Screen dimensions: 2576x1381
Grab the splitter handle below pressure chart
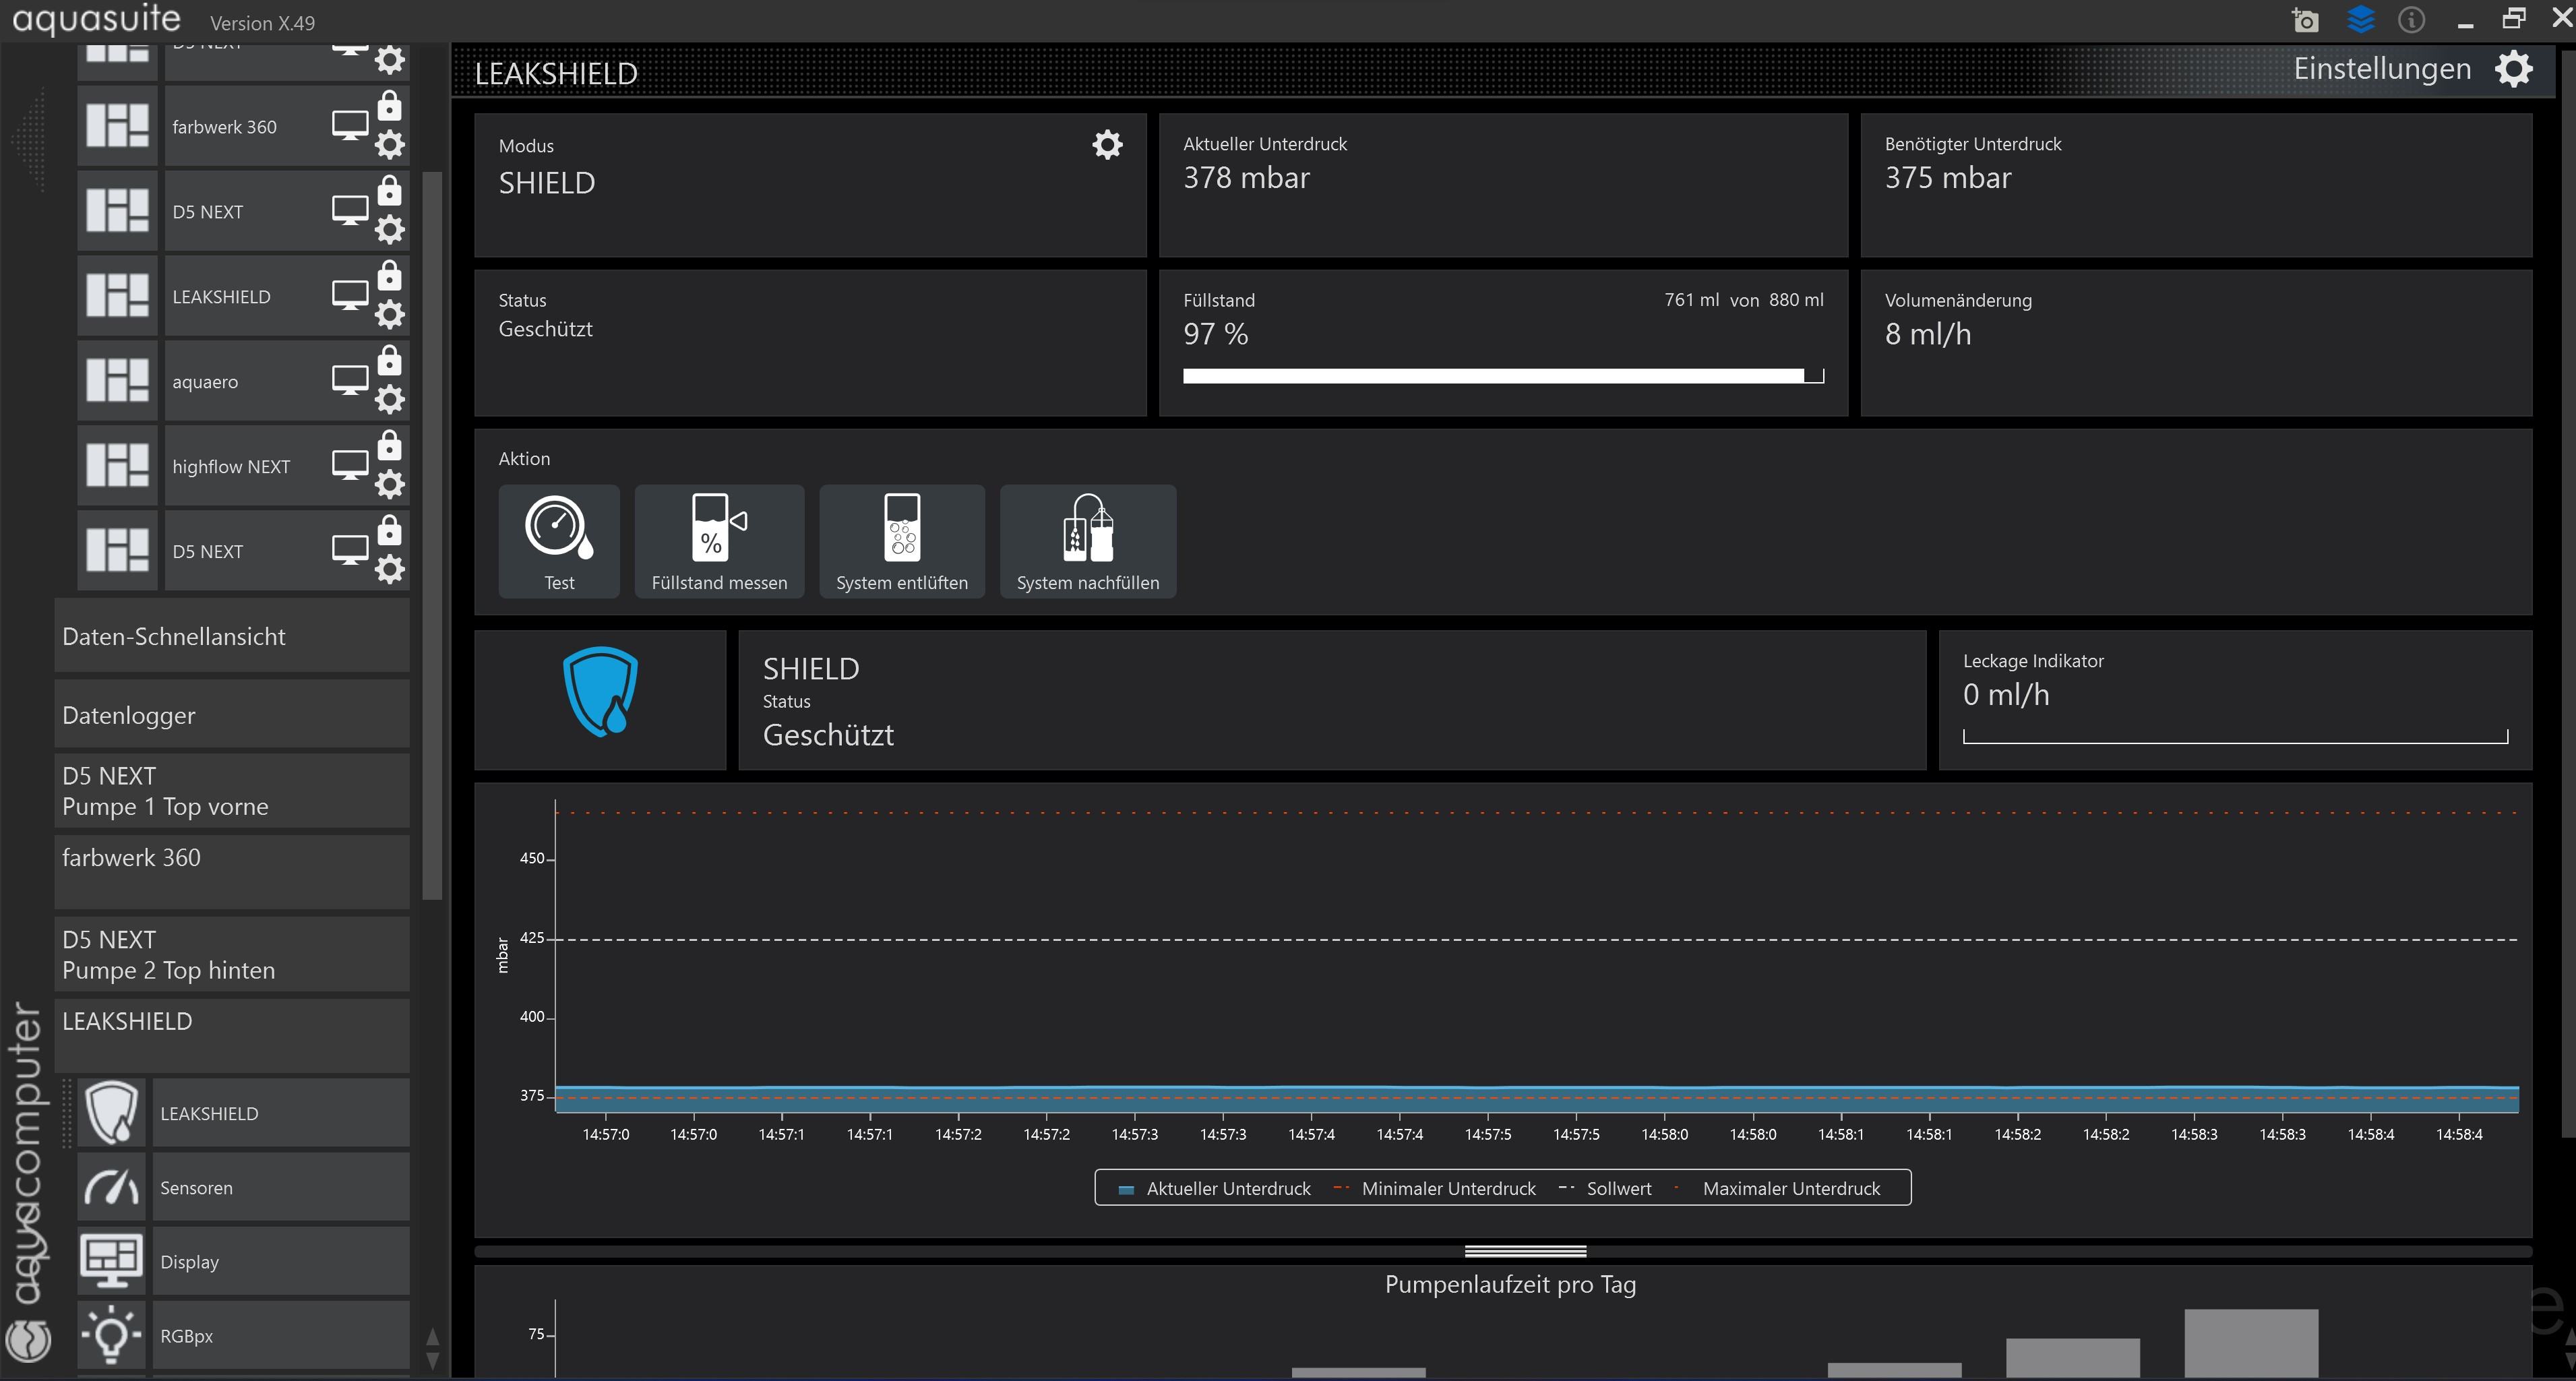(x=1525, y=1251)
